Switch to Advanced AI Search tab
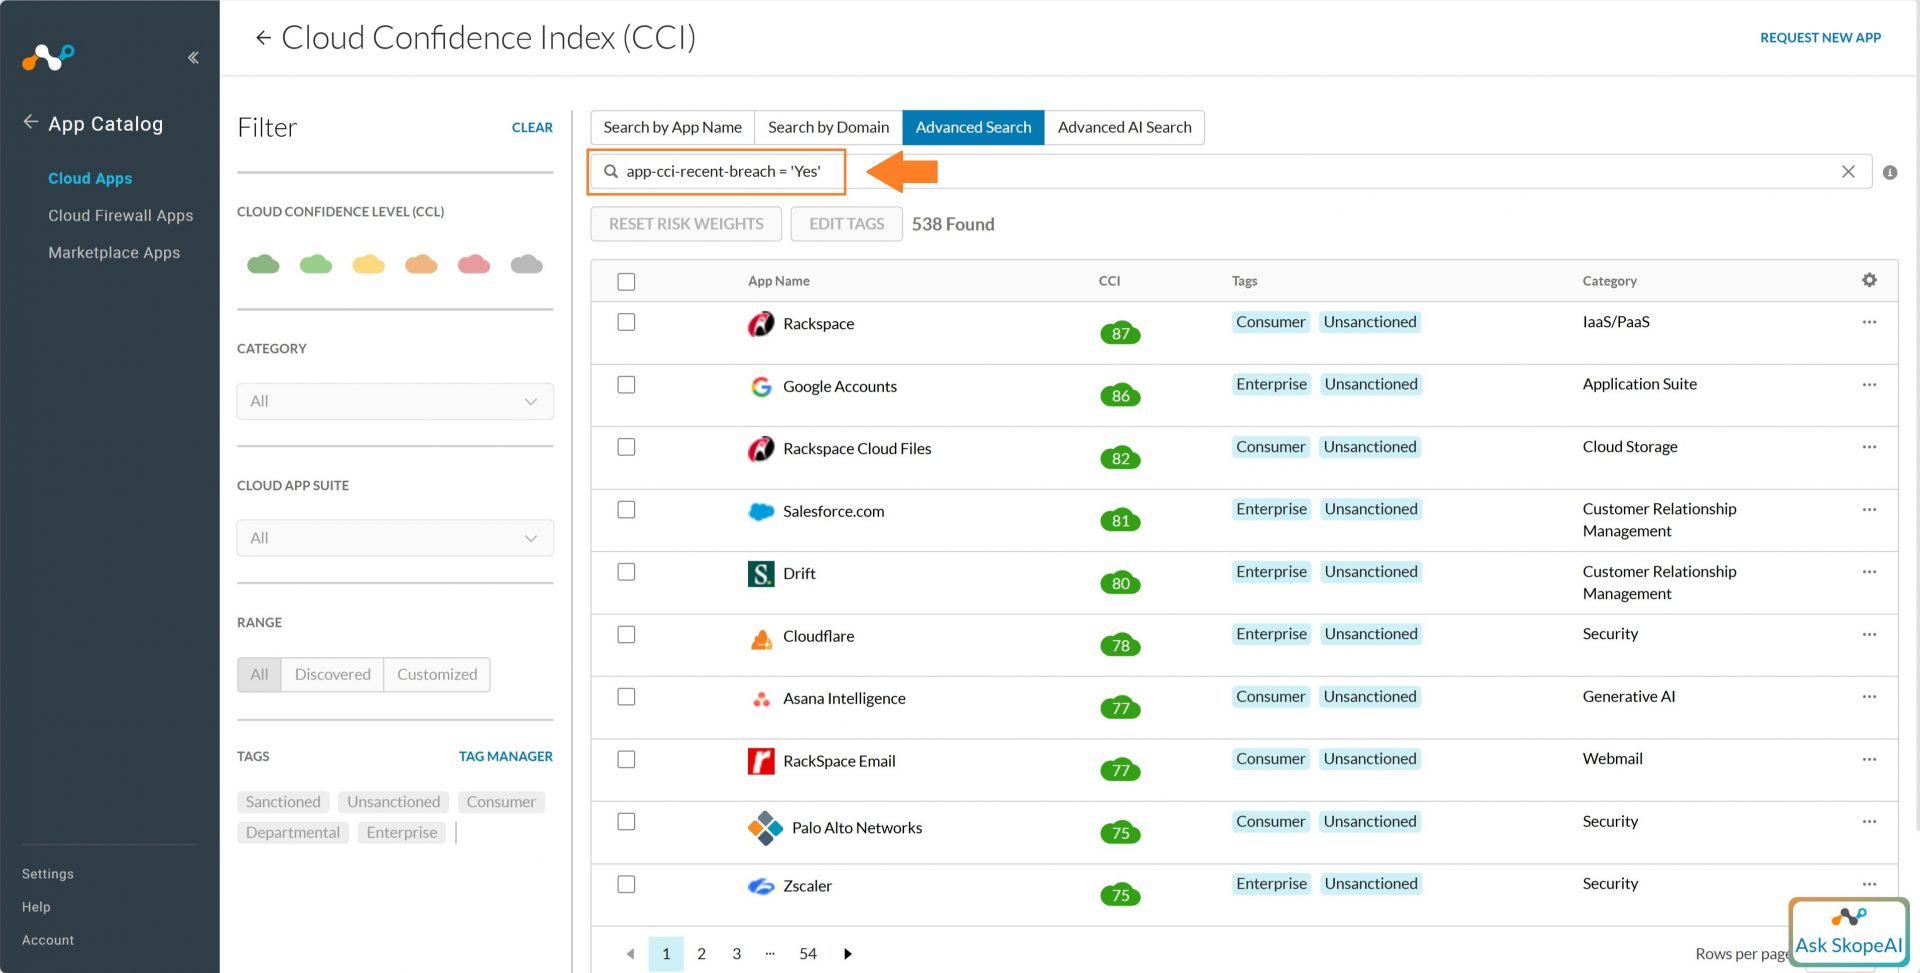Image resolution: width=1920 pixels, height=973 pixels. [1124, 128]
